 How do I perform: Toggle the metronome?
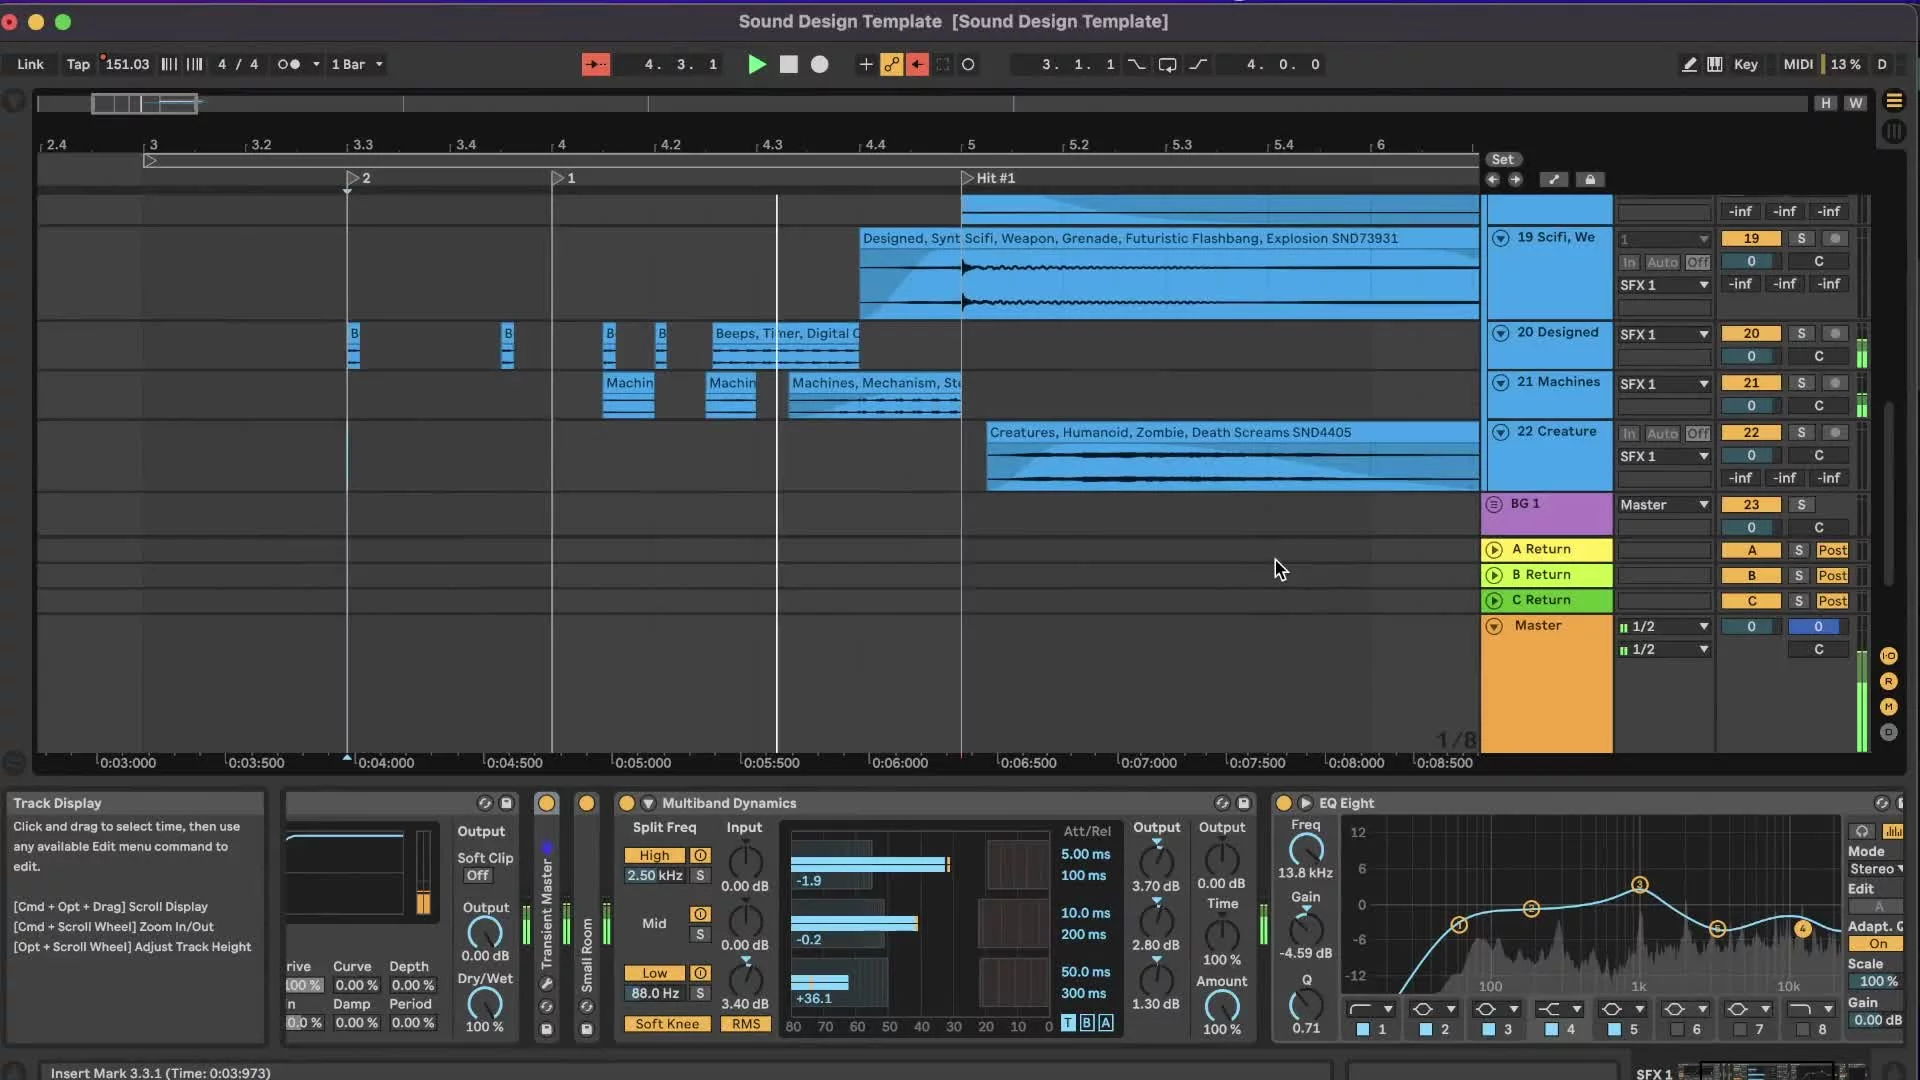click(x=288, y=64)
